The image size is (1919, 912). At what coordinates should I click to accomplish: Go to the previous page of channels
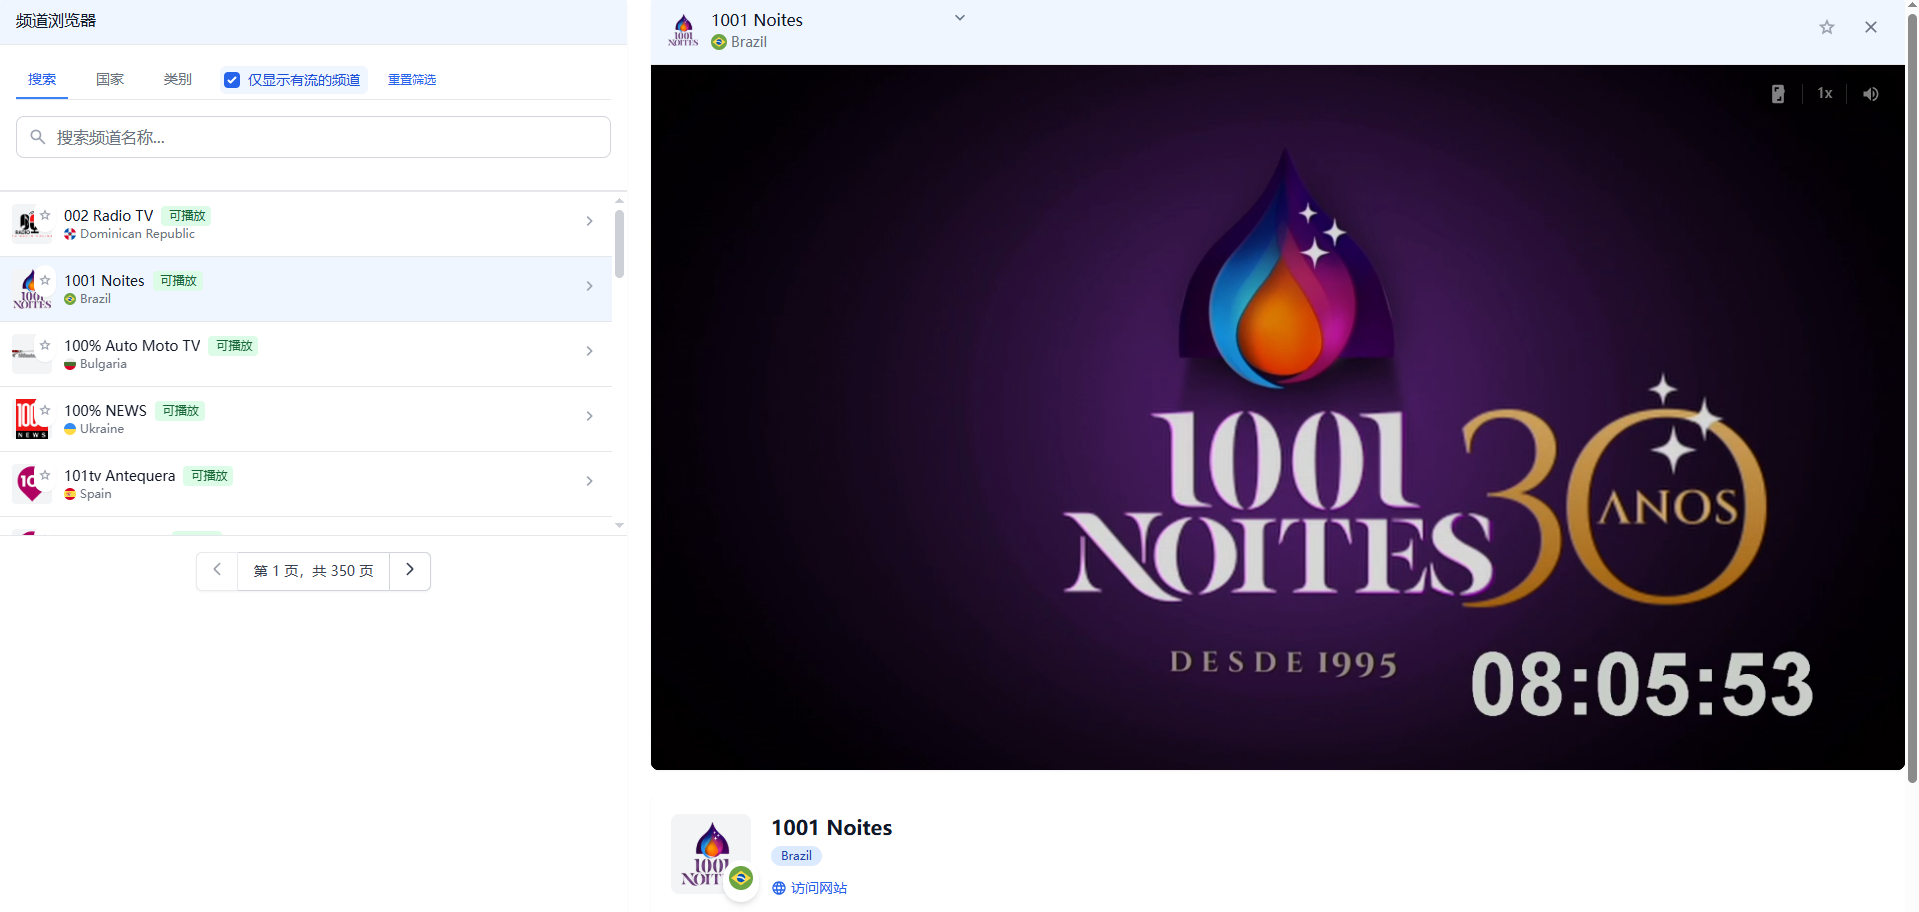pyautogui.click(x=217, y=570)
